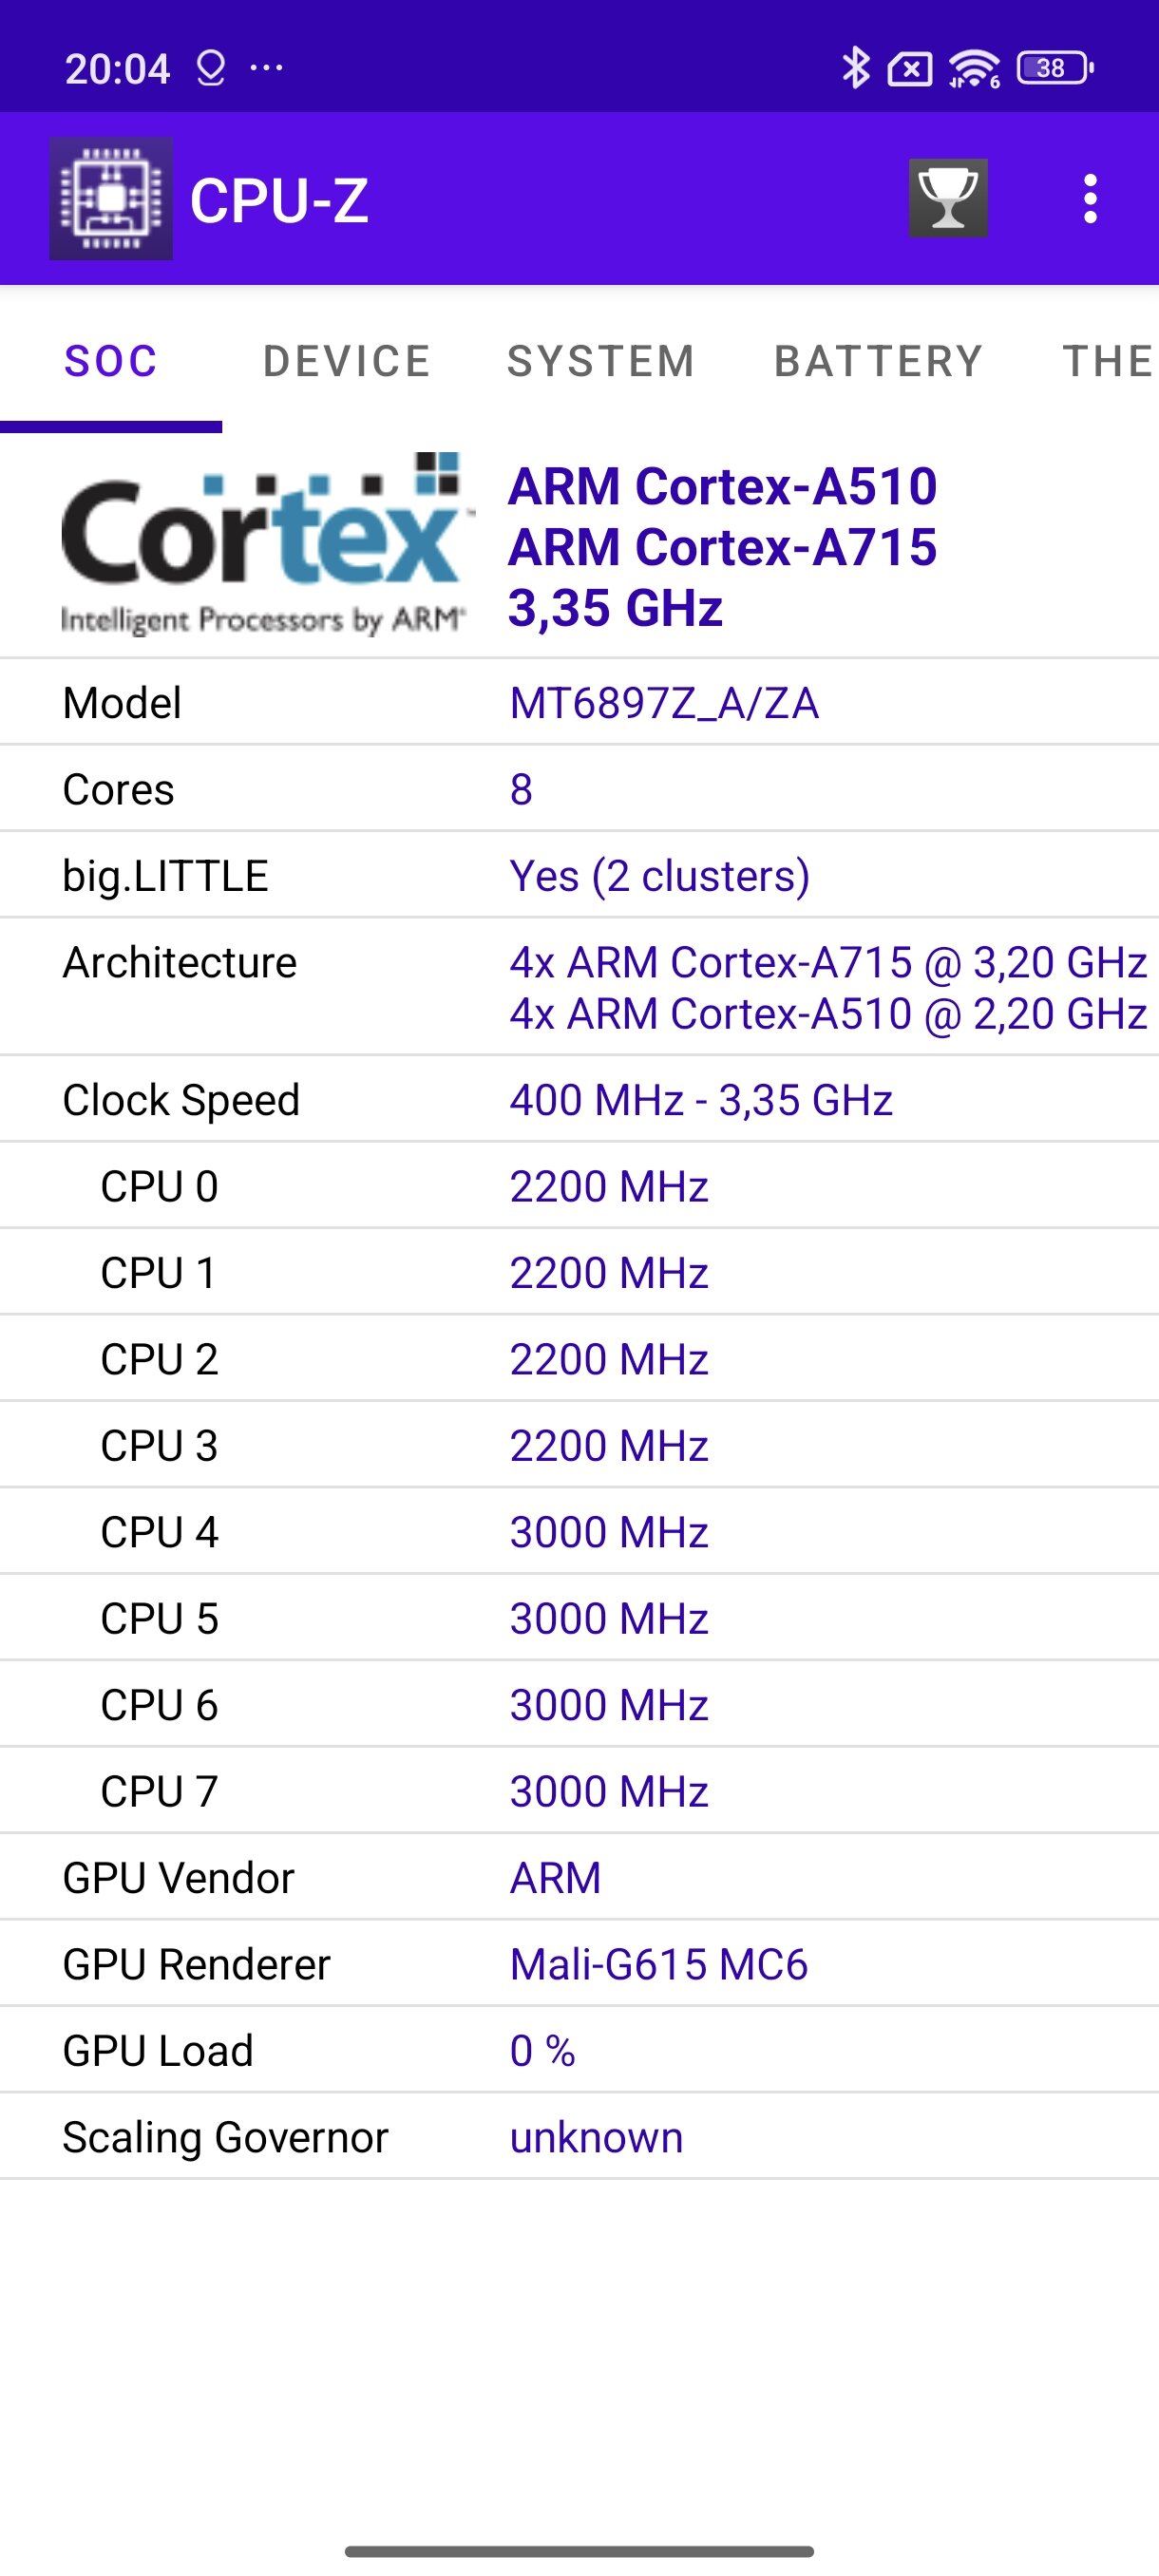Tap the Wi-Fi 6 status icon
The width and height of the screenshot is (1159, 2576).
pos(974,68)
